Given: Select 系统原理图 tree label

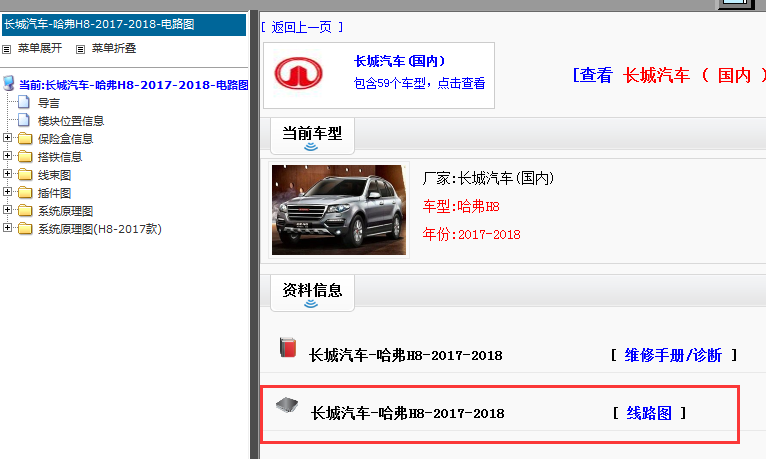Looking at the screenshot, I should point(65,211).
